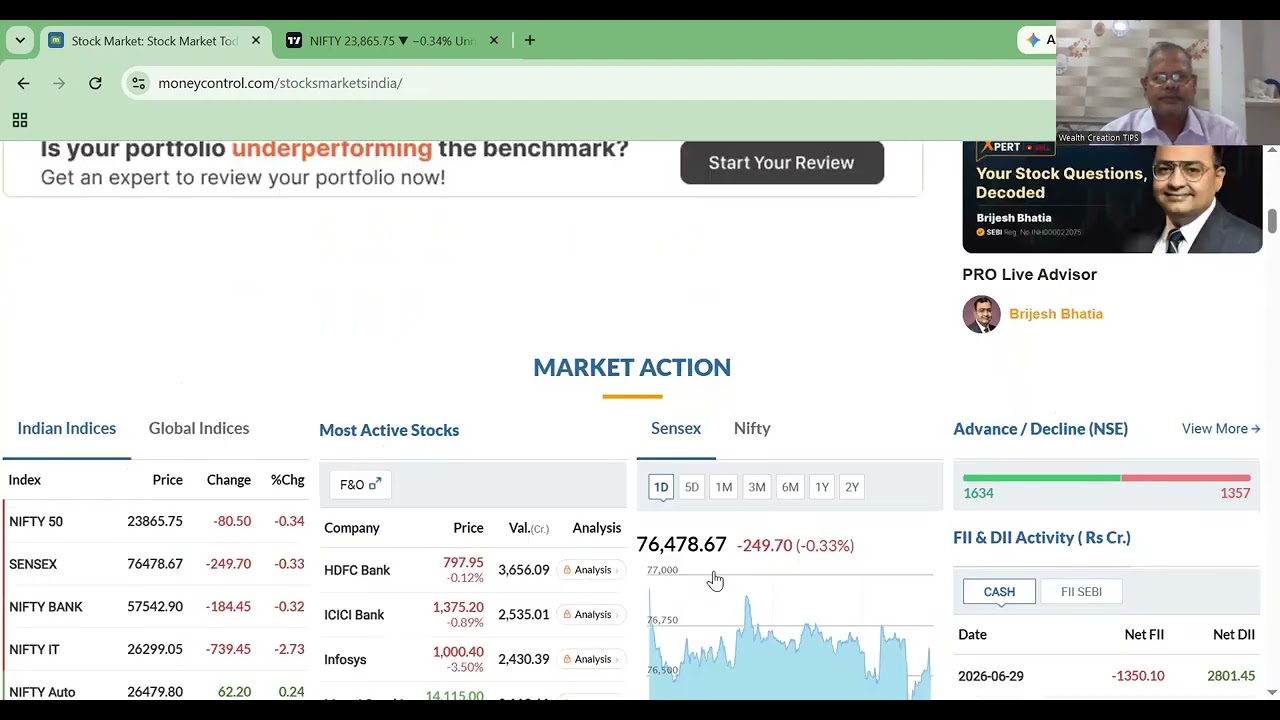Click the page vertical scrollbar thumb
Viewport: 1280px width, 720px height.
tap(1272, 221)
